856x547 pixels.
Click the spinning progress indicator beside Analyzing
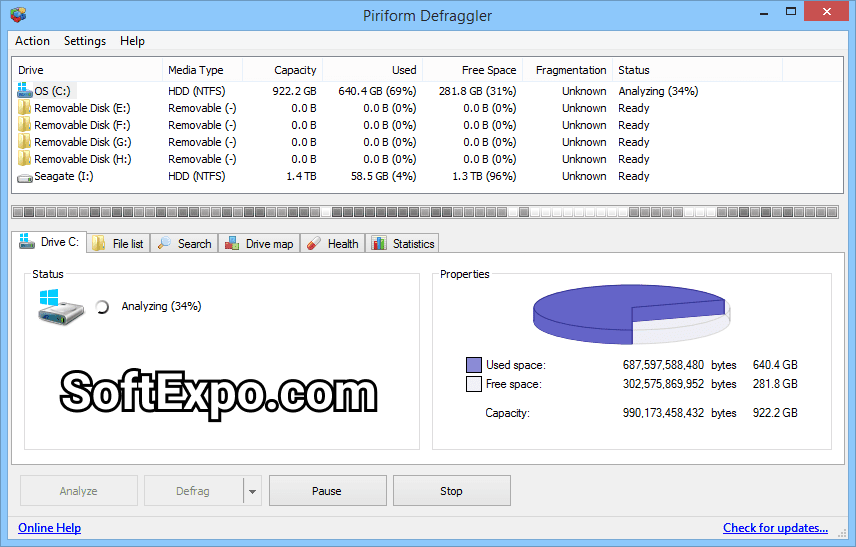click(102, 307)
